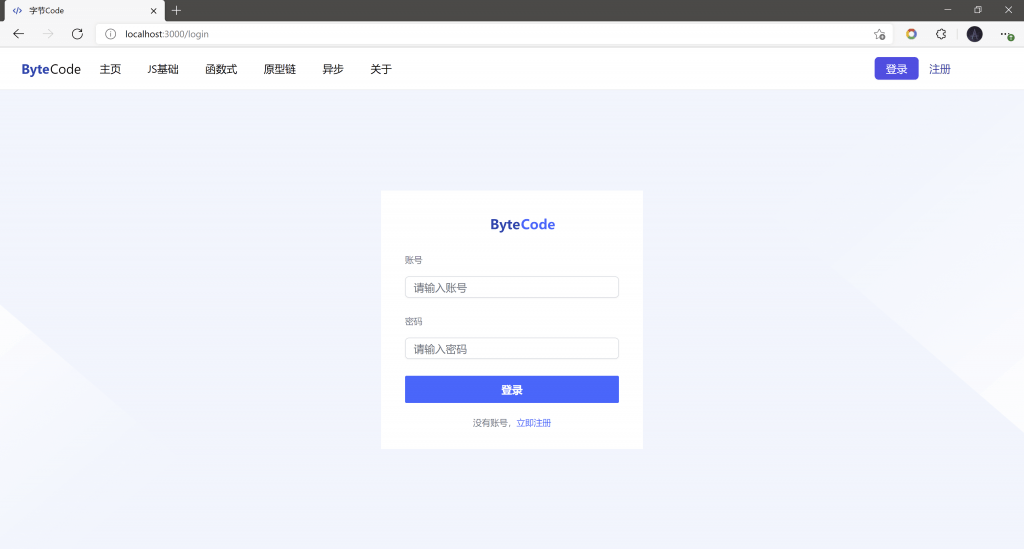Click the 密码 field label
The width and height of the screenshot is (1024, 549).
(x=413, y=321)
